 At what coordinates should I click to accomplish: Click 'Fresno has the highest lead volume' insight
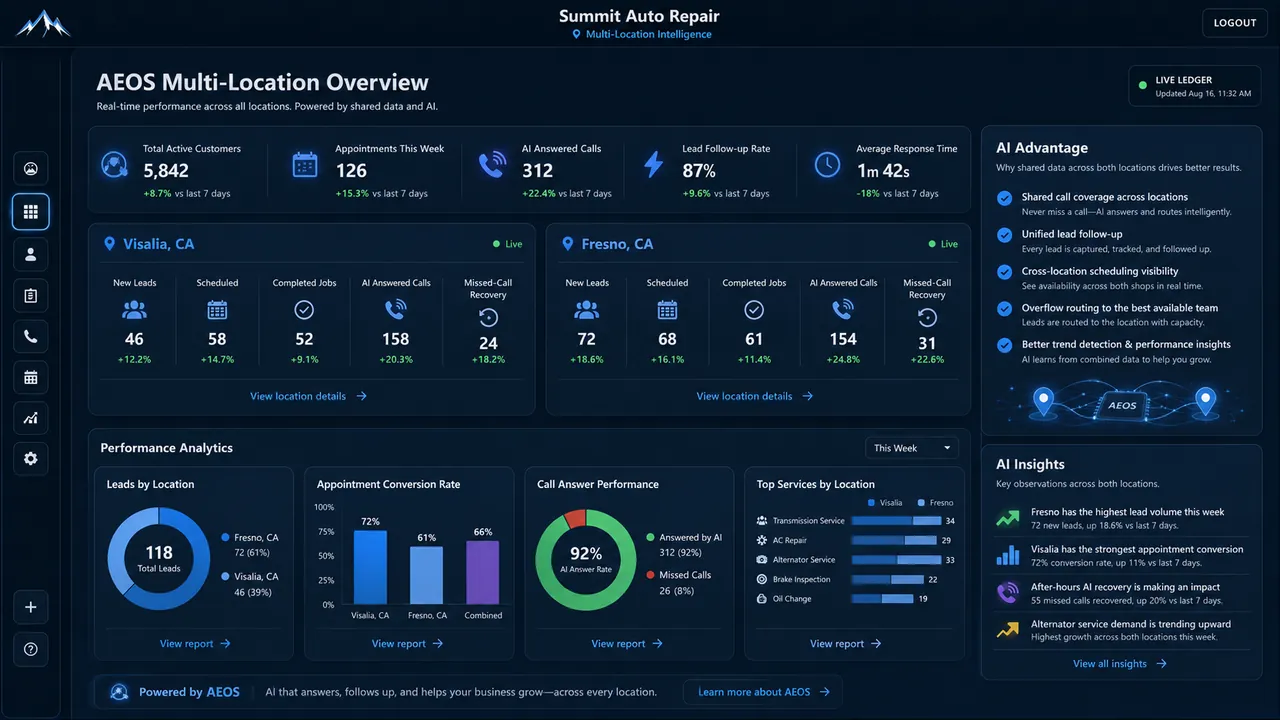(x=1121, y=518)
